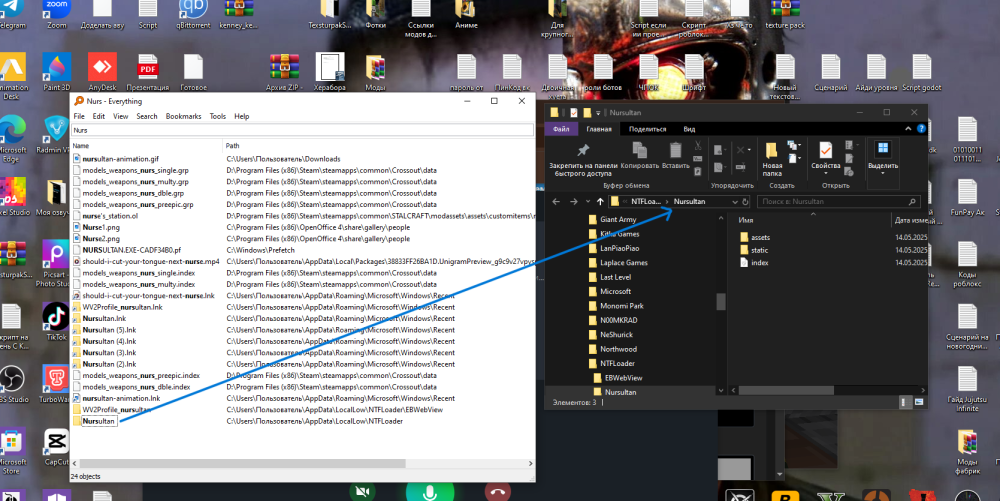Screen dimensions: 1000x501
Task: Toggle the camera off button in call bar
Action: 362,491
